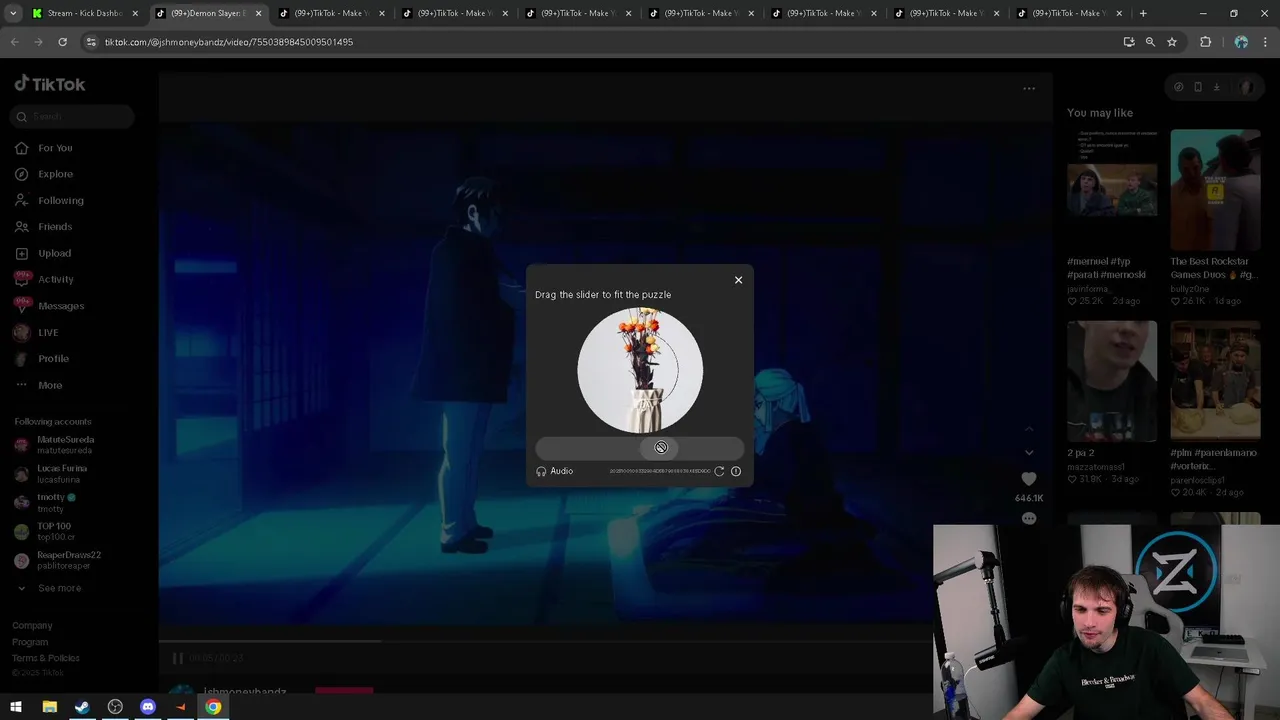The width and height of the screenshot is (1280, 720).
Task: Open the Following feed
Action: [x=60, y=200]
